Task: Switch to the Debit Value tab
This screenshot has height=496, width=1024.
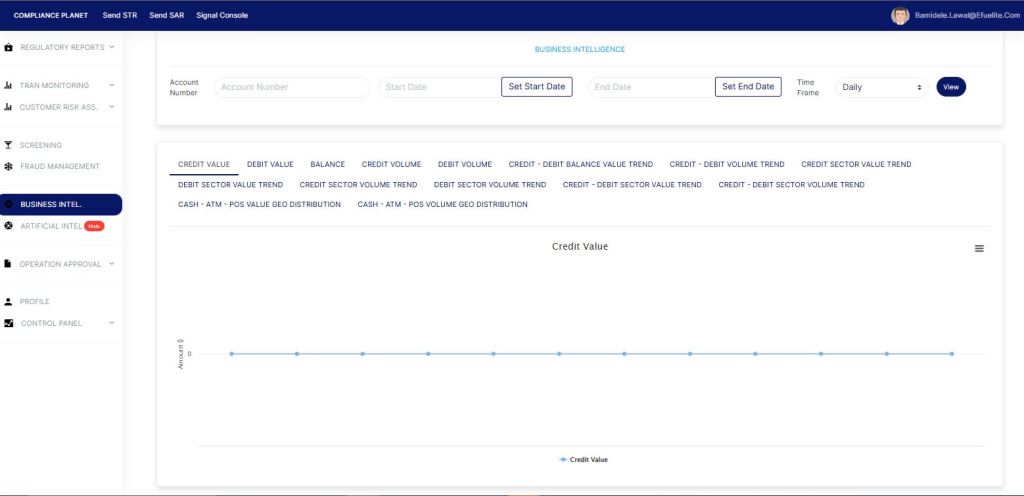Action: (270, 164)
